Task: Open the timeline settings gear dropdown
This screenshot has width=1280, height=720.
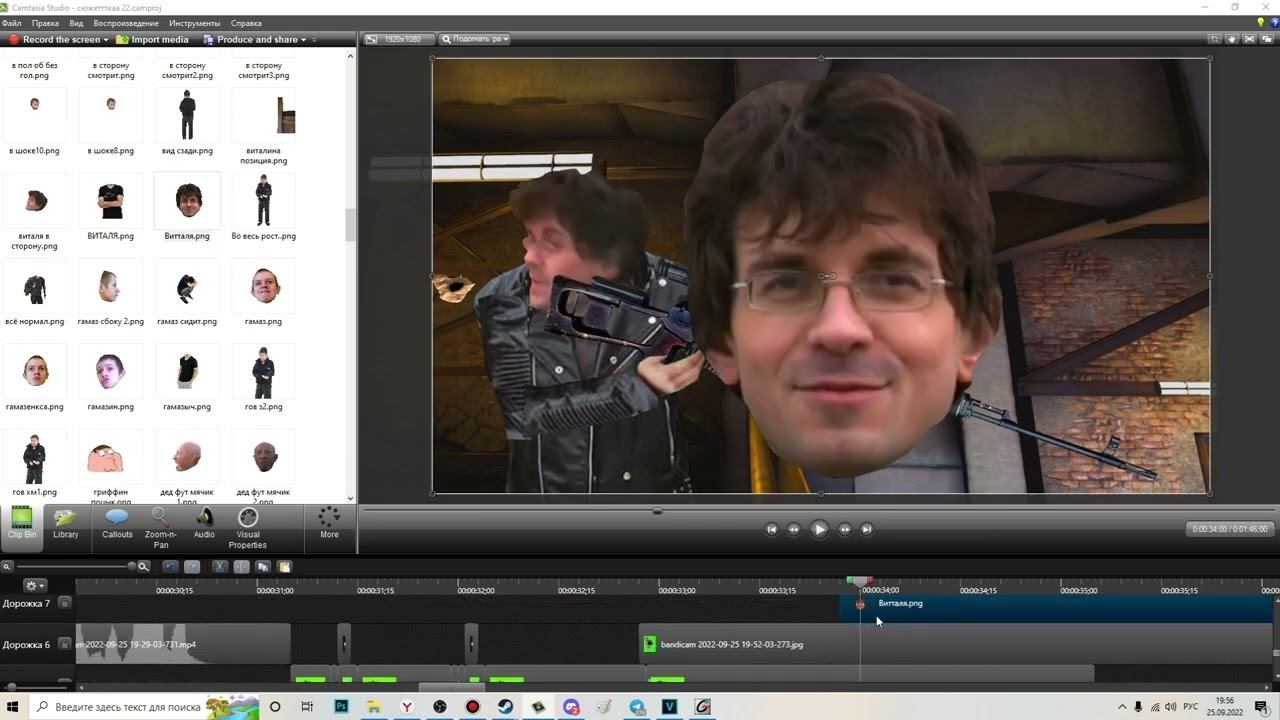Action: click(35, 586)
